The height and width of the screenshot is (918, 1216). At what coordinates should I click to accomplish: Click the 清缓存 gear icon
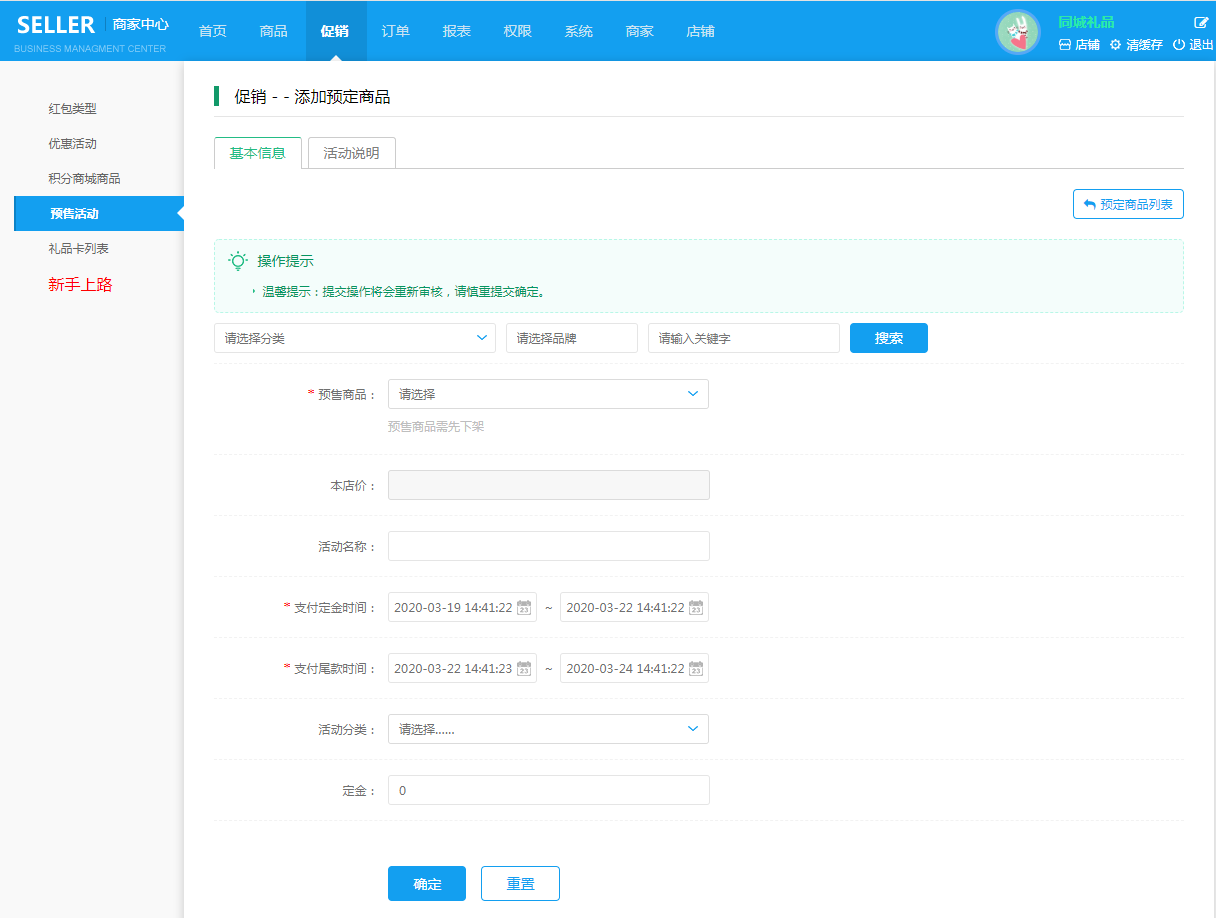pyautogui.click(x=1115, y=45)
